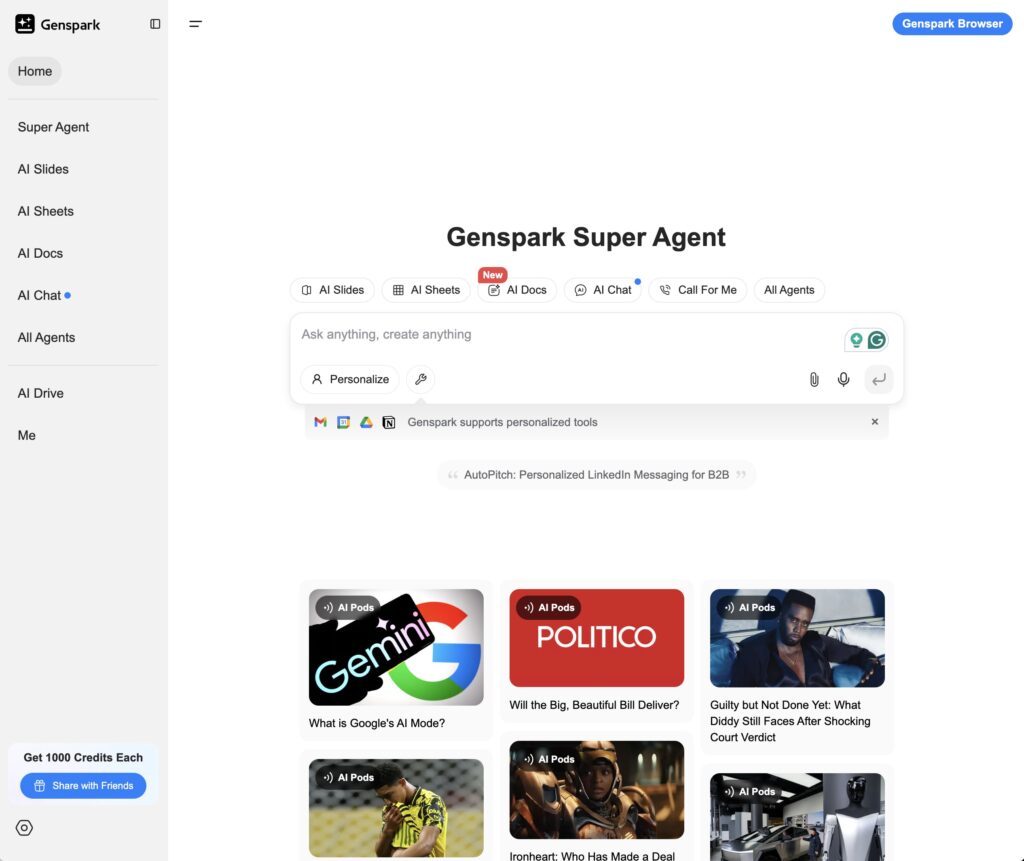1024x861 pixels.
Task: Open the Gemini Google AI Mode thumbnail
Action: [x=396, y=647]
